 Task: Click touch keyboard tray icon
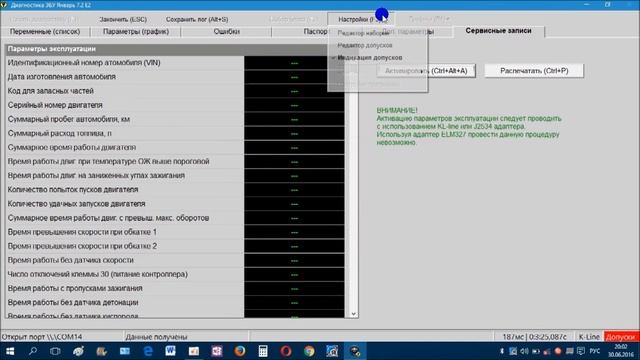point(569,351)
